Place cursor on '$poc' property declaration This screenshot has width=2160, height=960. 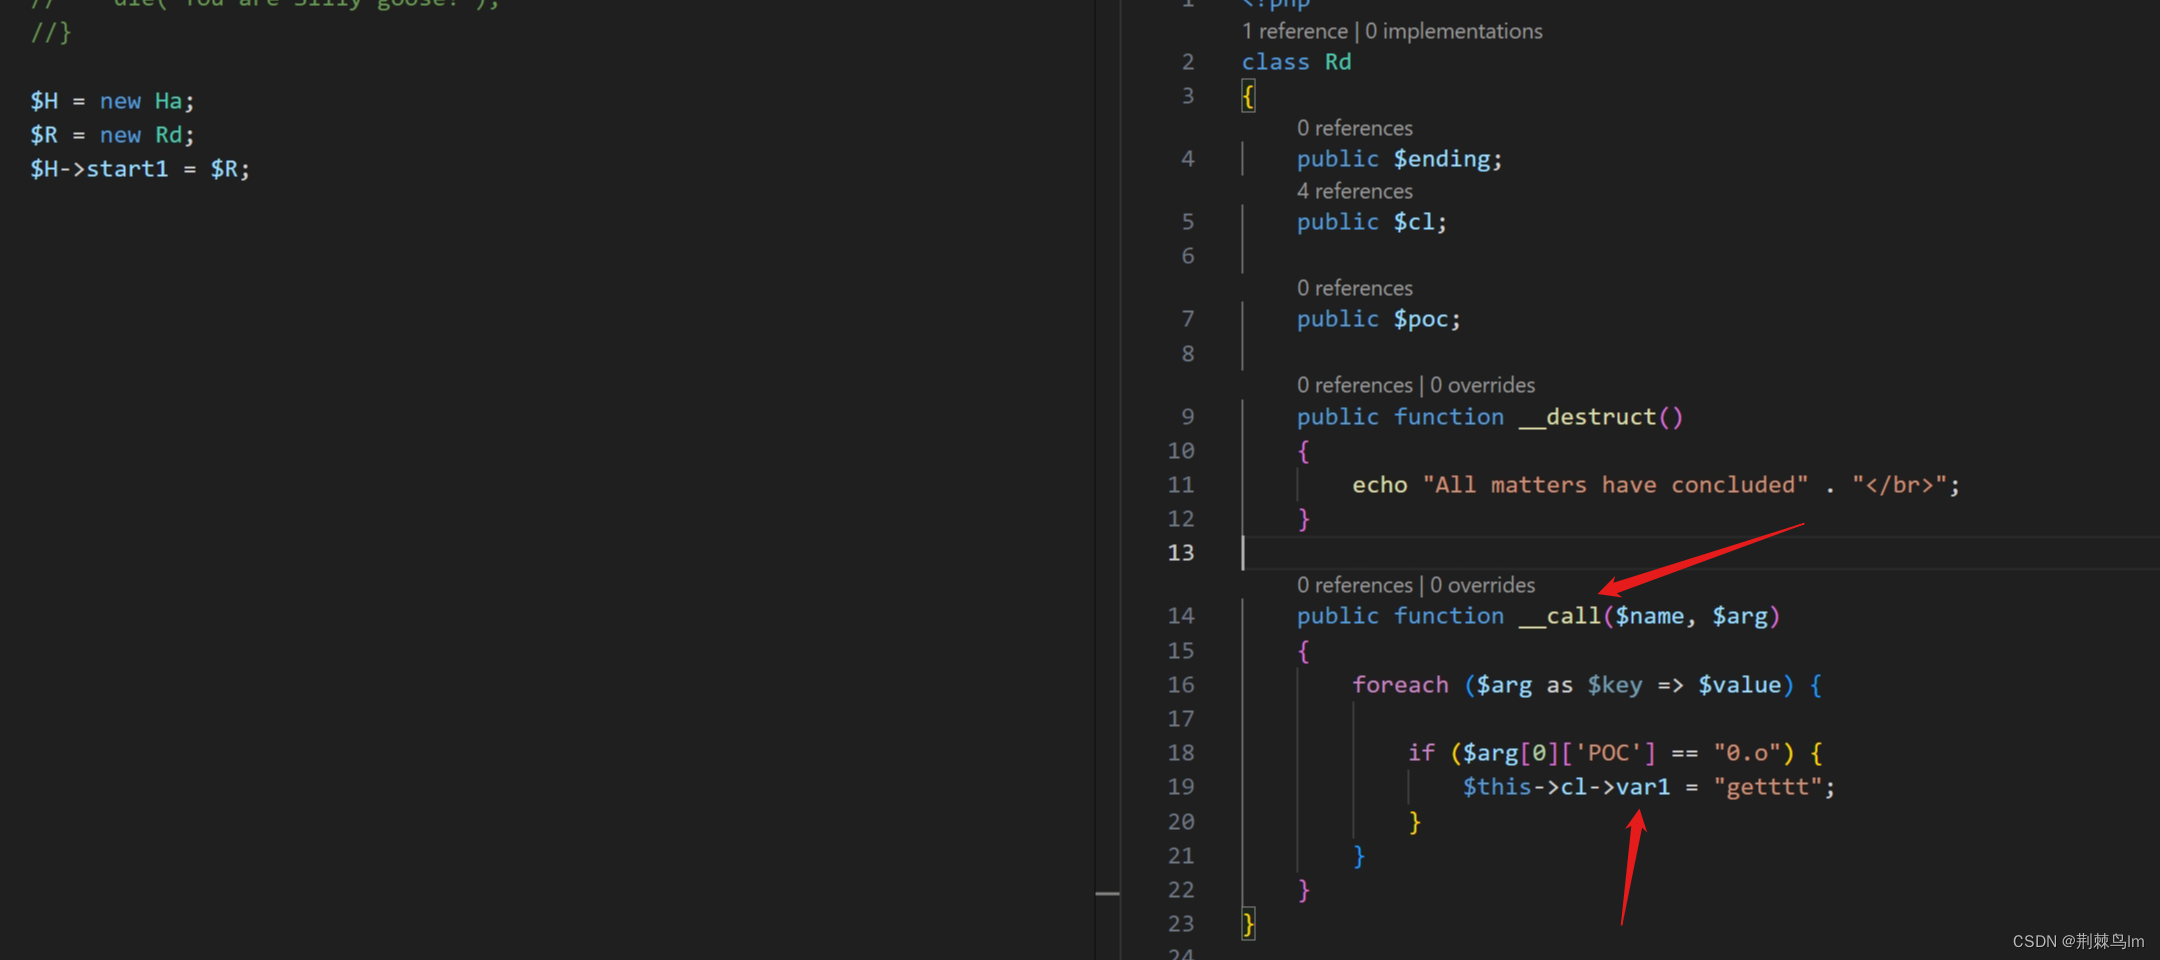[1421, 319]
